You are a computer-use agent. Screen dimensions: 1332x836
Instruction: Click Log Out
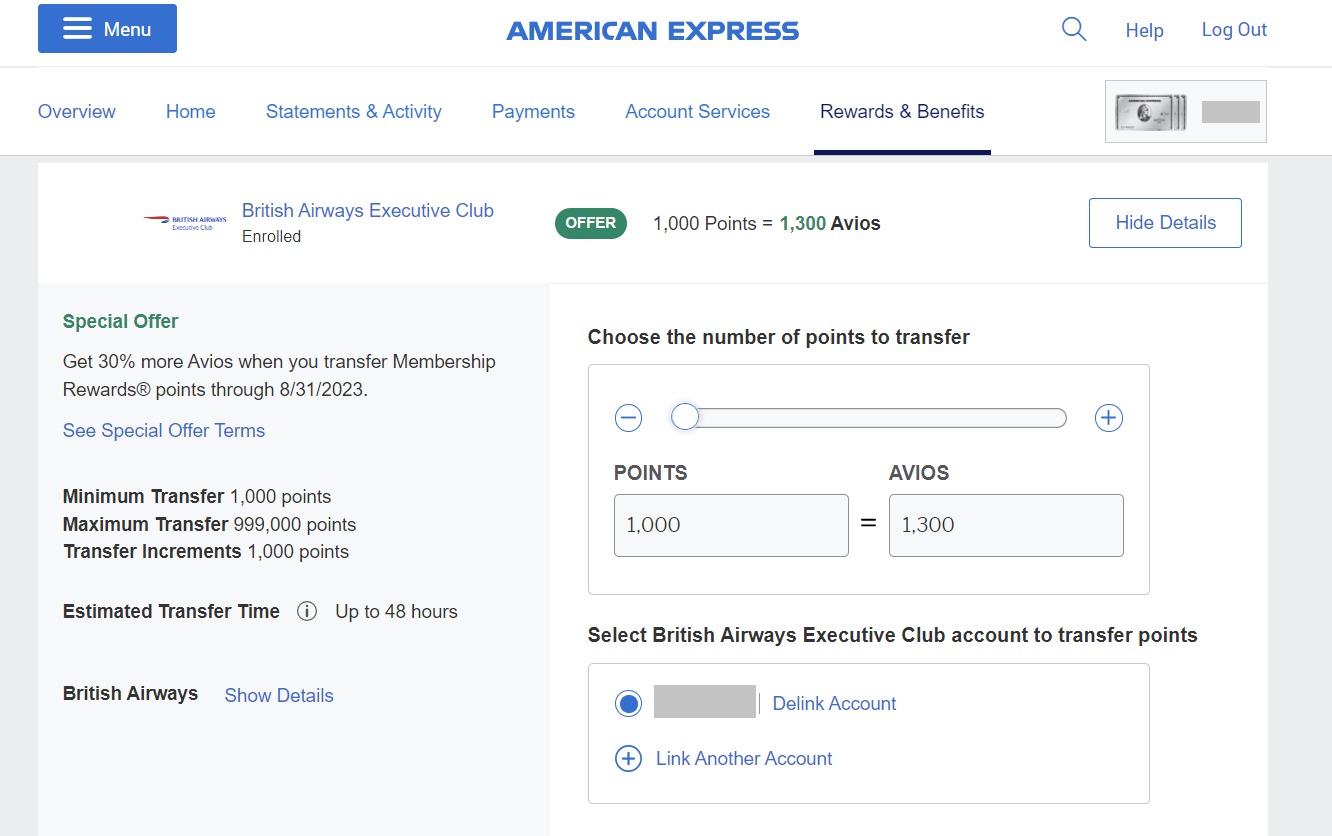1233,29
